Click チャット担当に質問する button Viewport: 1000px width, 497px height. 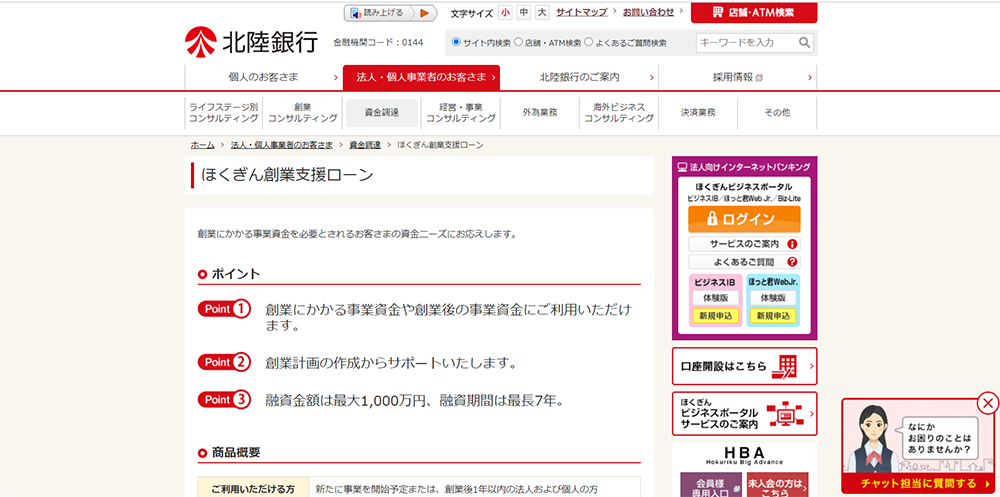pyautogui.click(x=918, y=483)
